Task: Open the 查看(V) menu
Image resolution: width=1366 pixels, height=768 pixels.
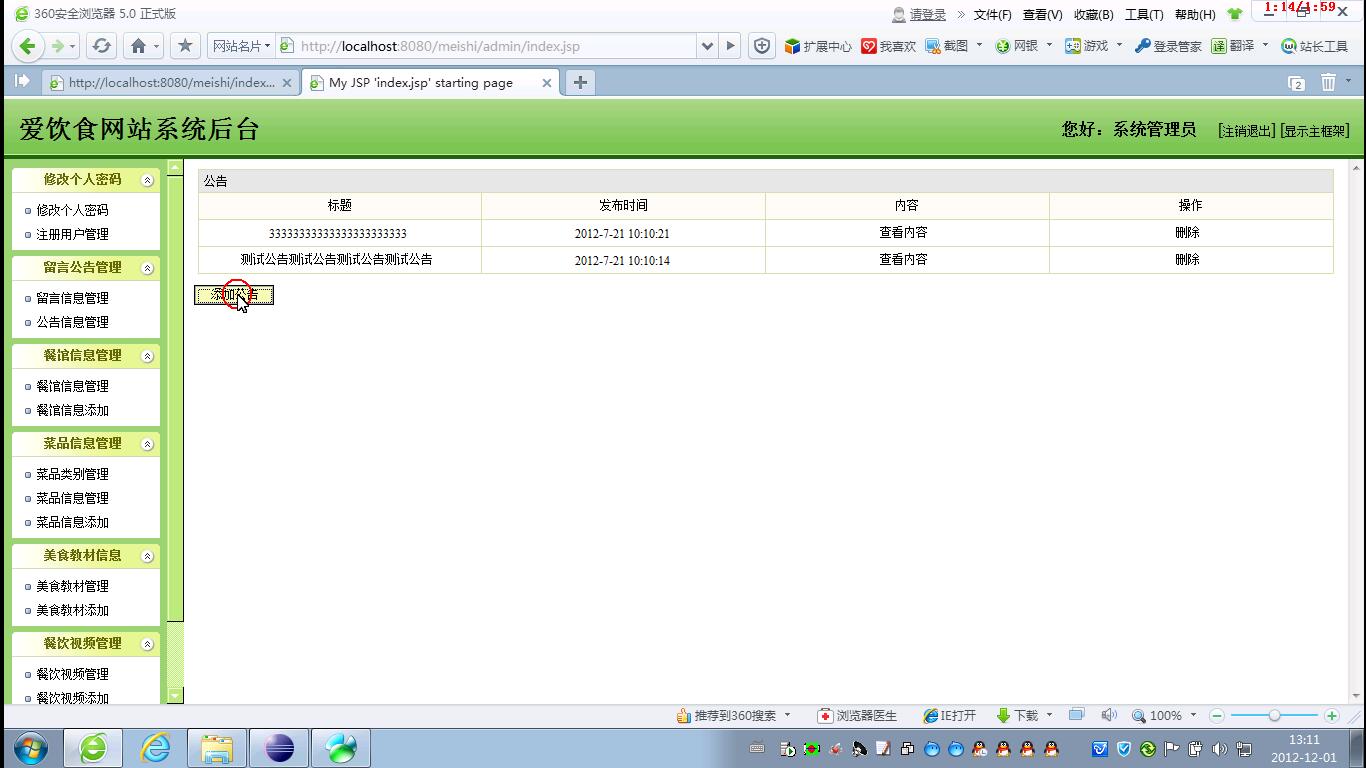Action: coord(1042,14)
